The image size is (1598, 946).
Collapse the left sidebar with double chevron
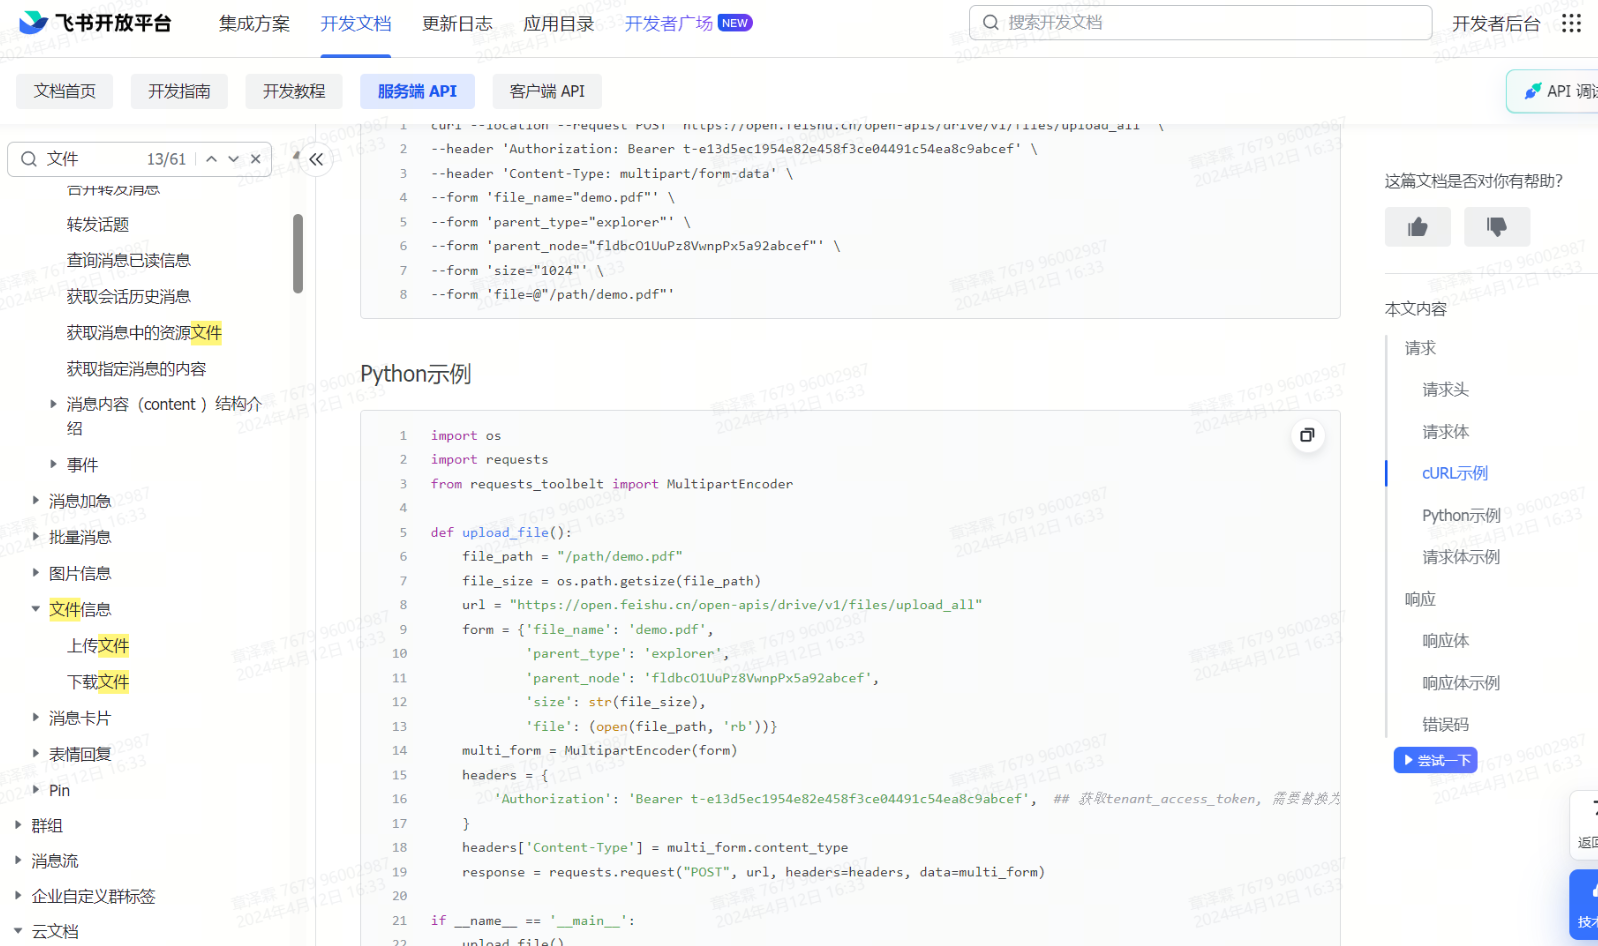tap(316, 159)
